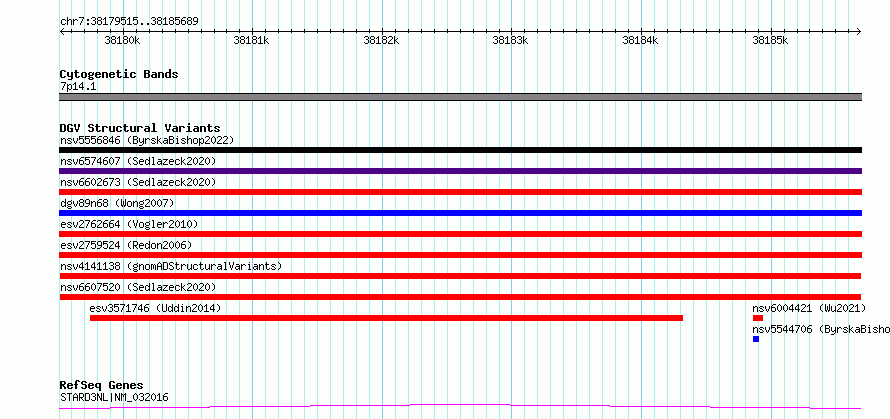Image resolution: width=890 pixels, height=419 pixels.
Task: Open variant nsv5544706 label
Action: tap(821, 329)
